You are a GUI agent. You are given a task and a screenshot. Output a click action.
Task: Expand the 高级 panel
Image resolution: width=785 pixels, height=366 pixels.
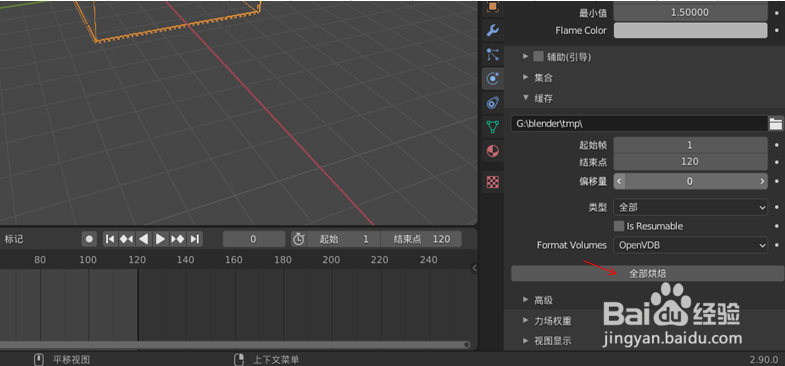526,299
